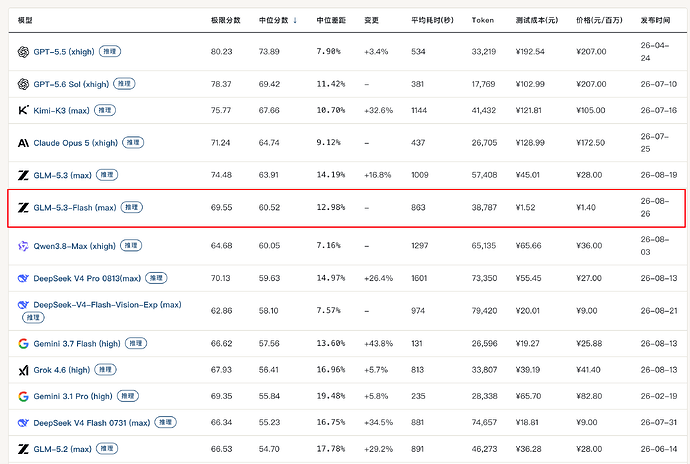The image size is (690, 464).
Task: Click the DeepSeek whale logo beside V4 Pro 0813
Action: pos(23,278)
